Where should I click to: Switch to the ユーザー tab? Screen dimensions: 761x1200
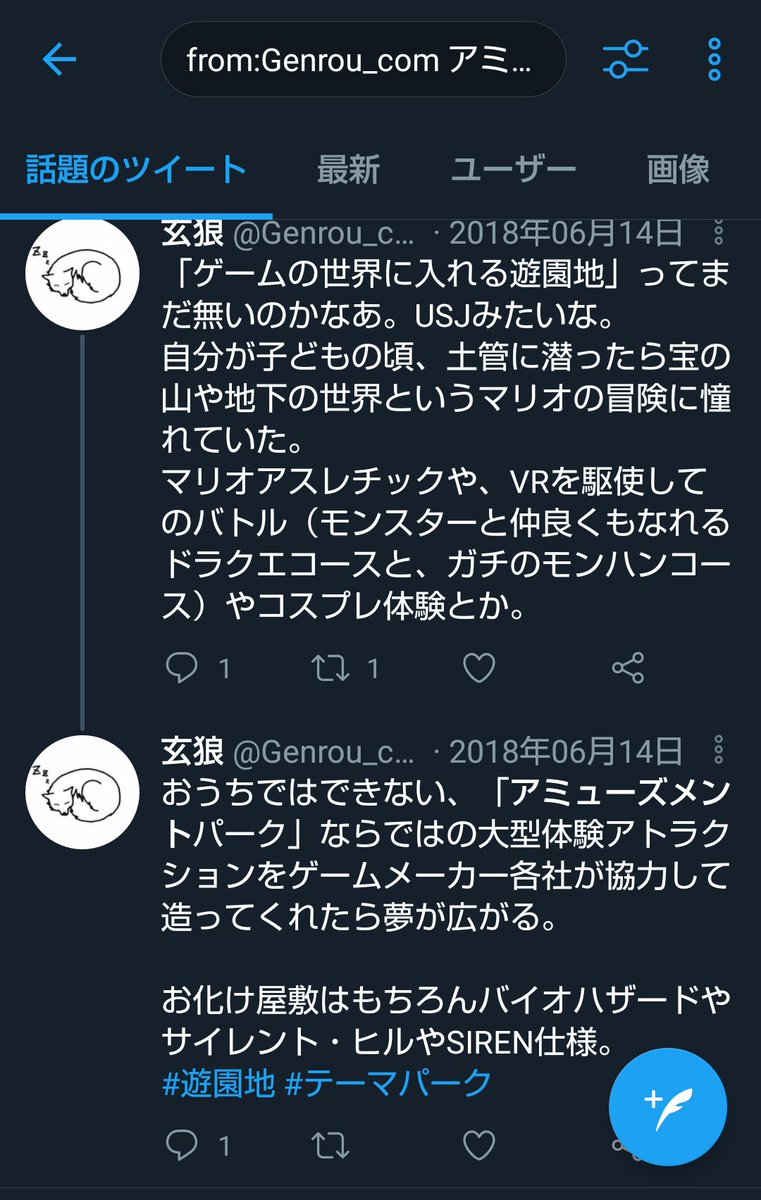(x=513, y=169)
